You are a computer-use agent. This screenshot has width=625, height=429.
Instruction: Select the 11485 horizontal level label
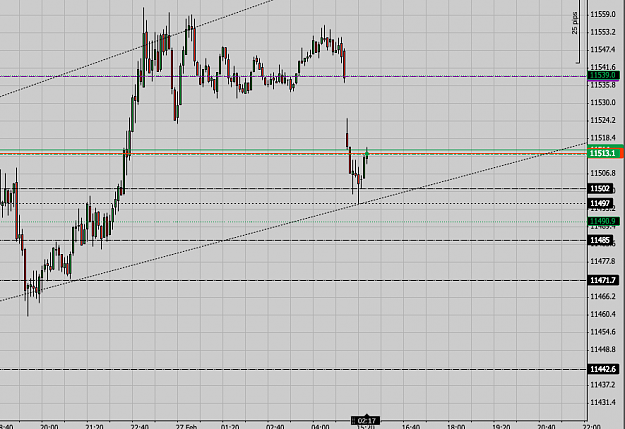tap(600, 240)
